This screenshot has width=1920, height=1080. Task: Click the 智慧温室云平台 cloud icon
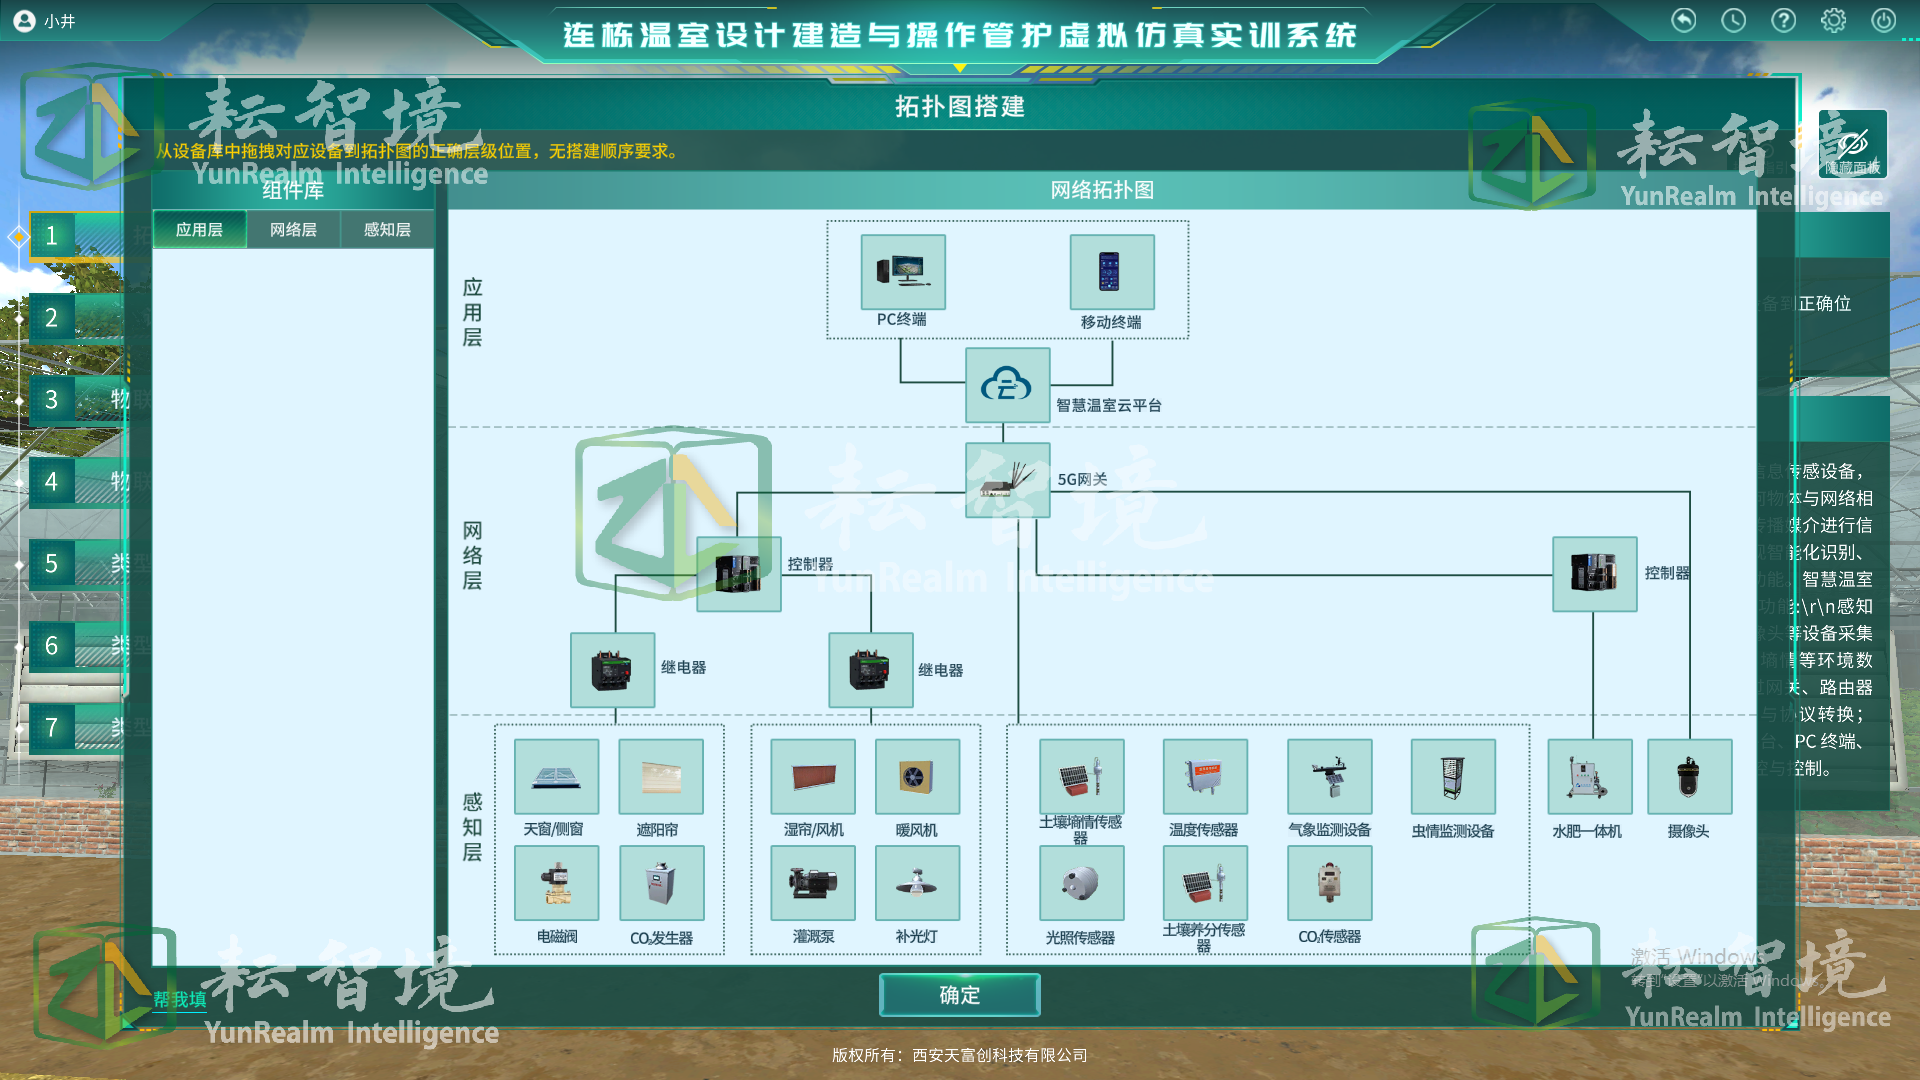1007,385
